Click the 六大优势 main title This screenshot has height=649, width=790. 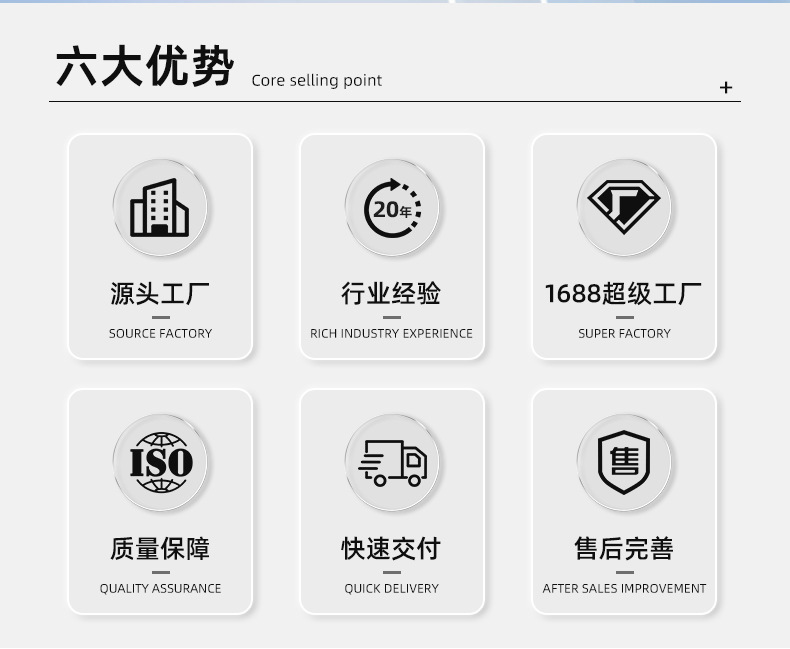pyautogui.click(x=145, y=66)
